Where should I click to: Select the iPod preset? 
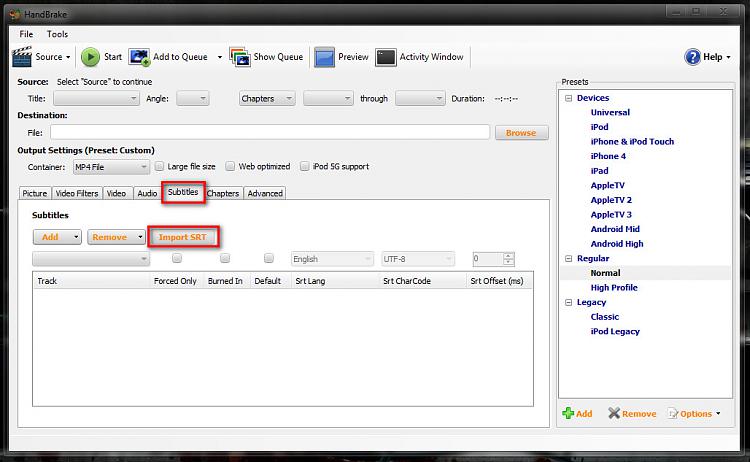point(599,127)
